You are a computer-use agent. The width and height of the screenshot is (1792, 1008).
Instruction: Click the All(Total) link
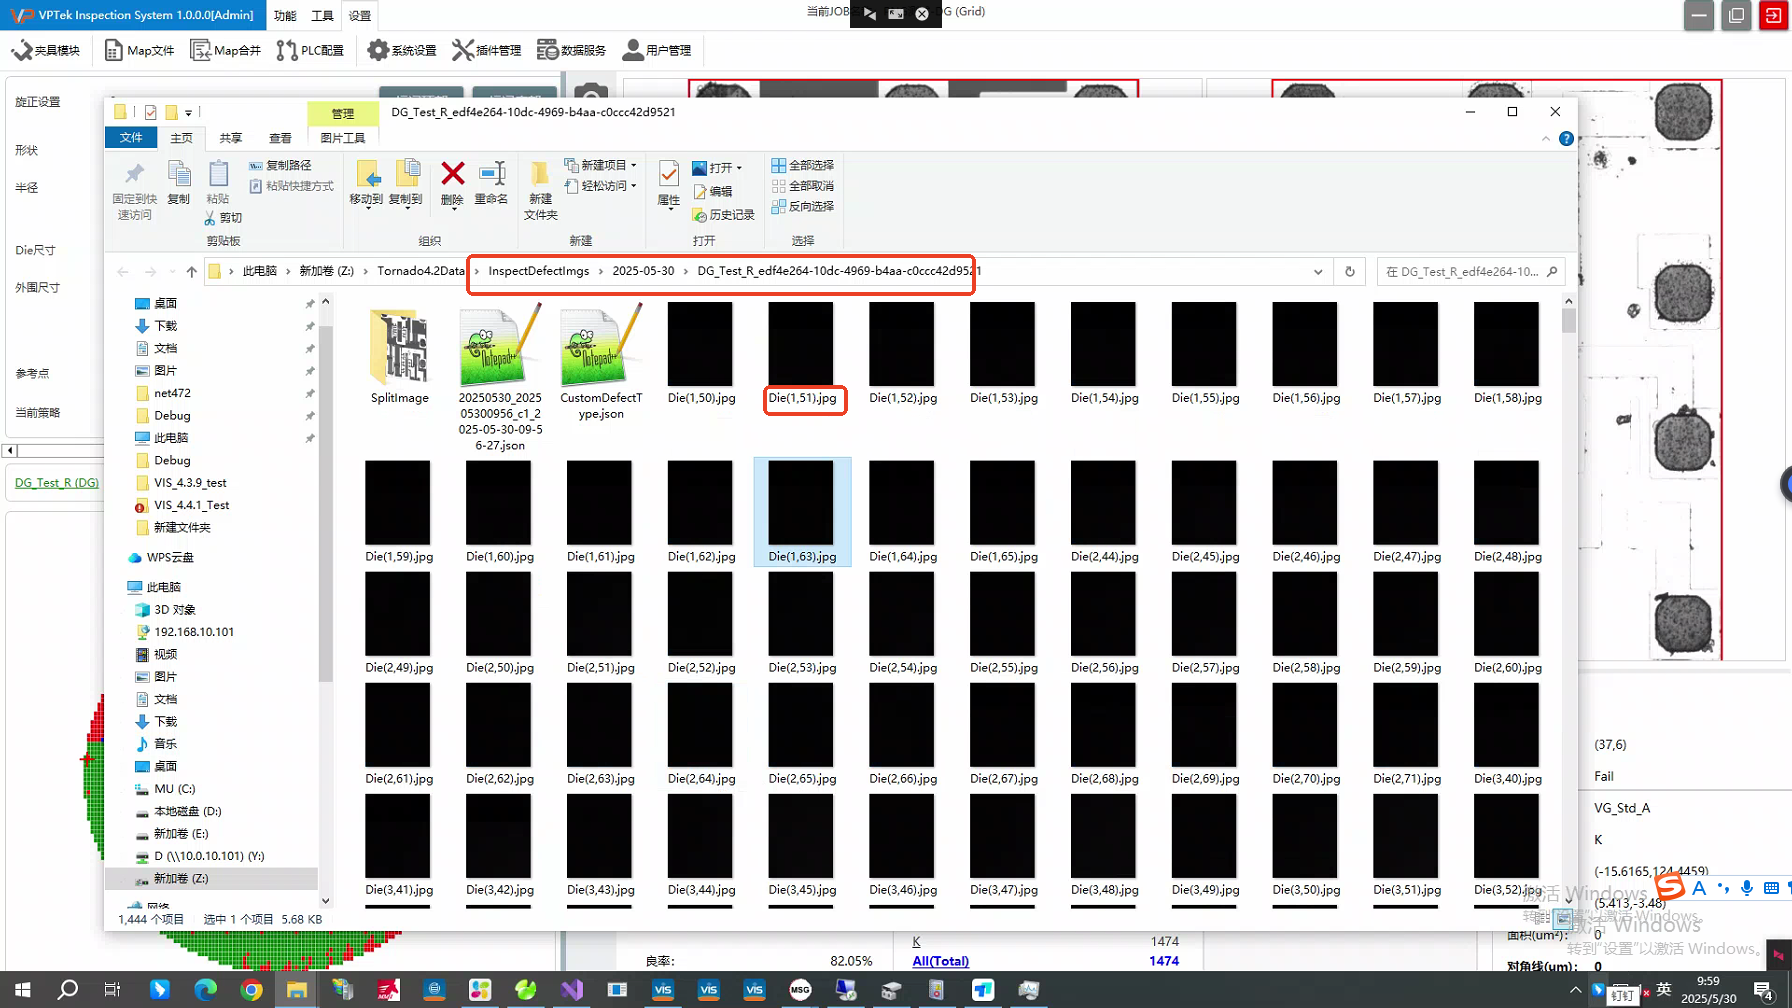point(940,961)
